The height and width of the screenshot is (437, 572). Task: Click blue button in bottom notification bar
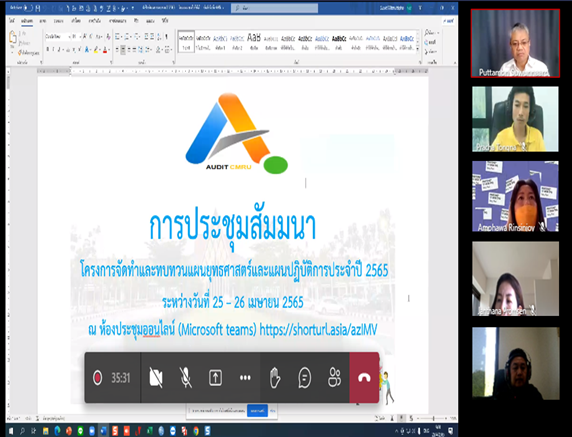257,411
